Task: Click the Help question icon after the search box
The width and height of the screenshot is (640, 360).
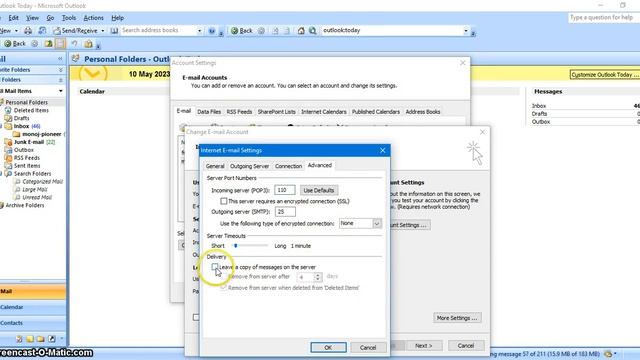Action: (x=211, y=31)
